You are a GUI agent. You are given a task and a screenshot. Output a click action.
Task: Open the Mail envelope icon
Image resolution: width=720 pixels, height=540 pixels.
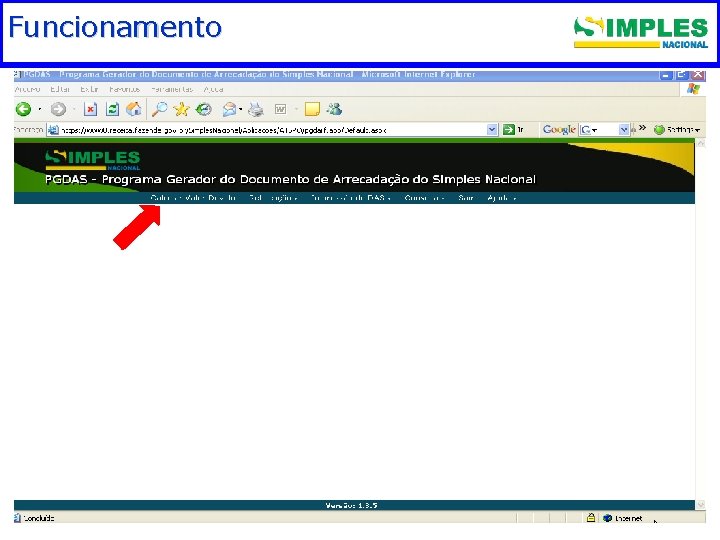pos(229,109)
